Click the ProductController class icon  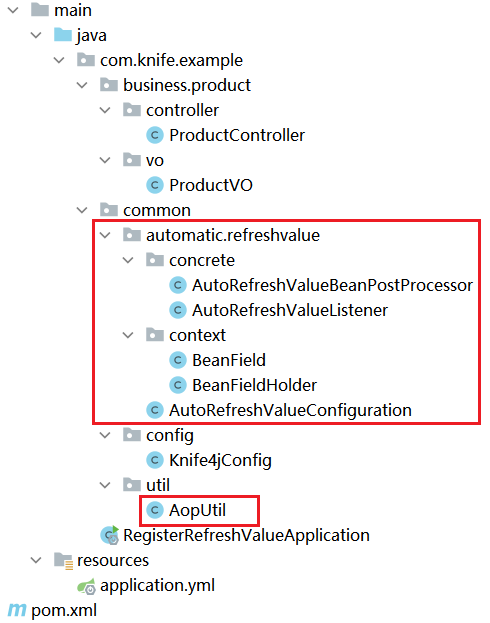pyautogui.click(x=155, y=135)
